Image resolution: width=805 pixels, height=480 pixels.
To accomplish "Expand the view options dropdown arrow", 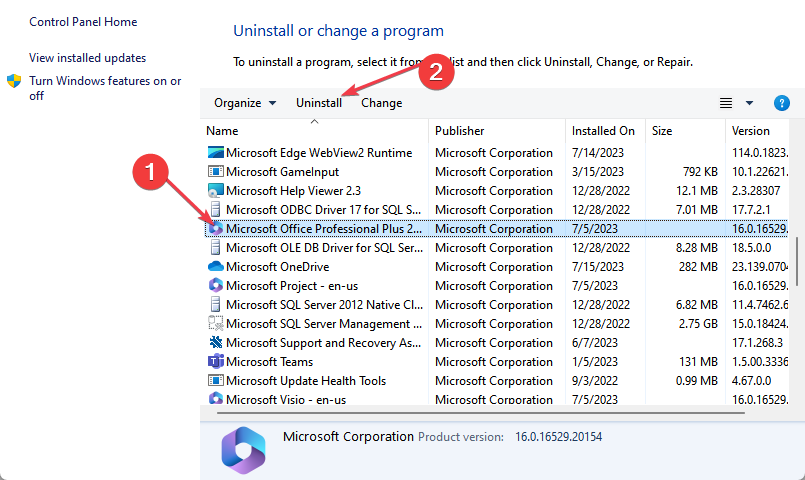I will (750, 103).
